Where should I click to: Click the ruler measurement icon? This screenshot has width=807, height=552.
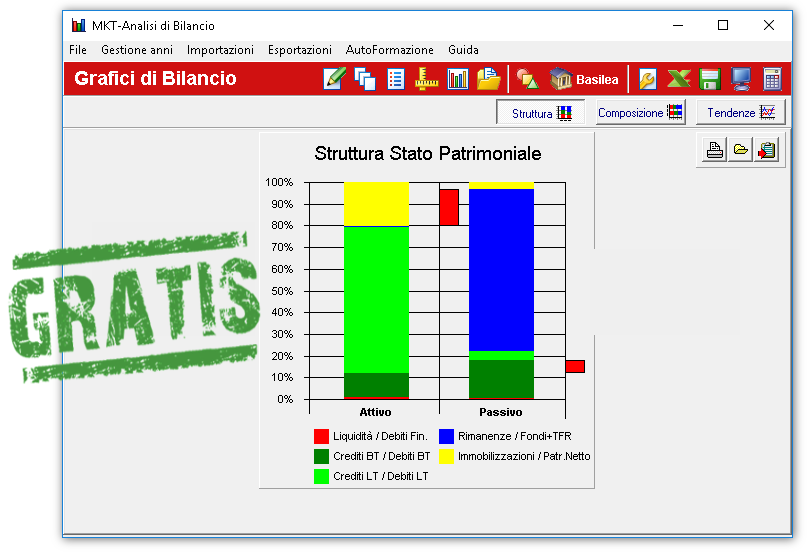coord(427,79)
